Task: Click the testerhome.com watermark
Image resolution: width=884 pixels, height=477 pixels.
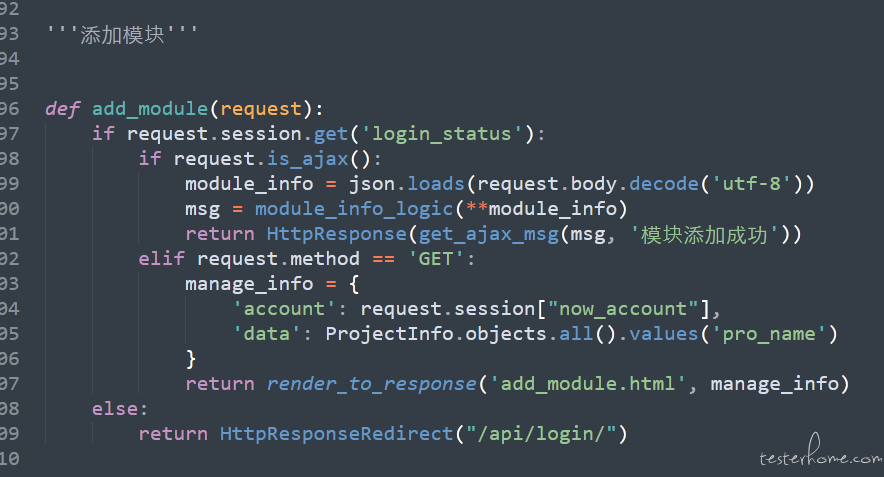Action: coord(821,453)
